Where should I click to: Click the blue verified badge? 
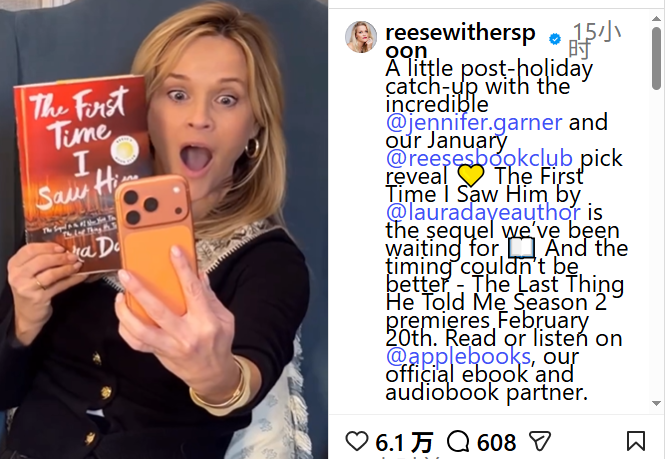pyautogui.click(x=554, y=39)
